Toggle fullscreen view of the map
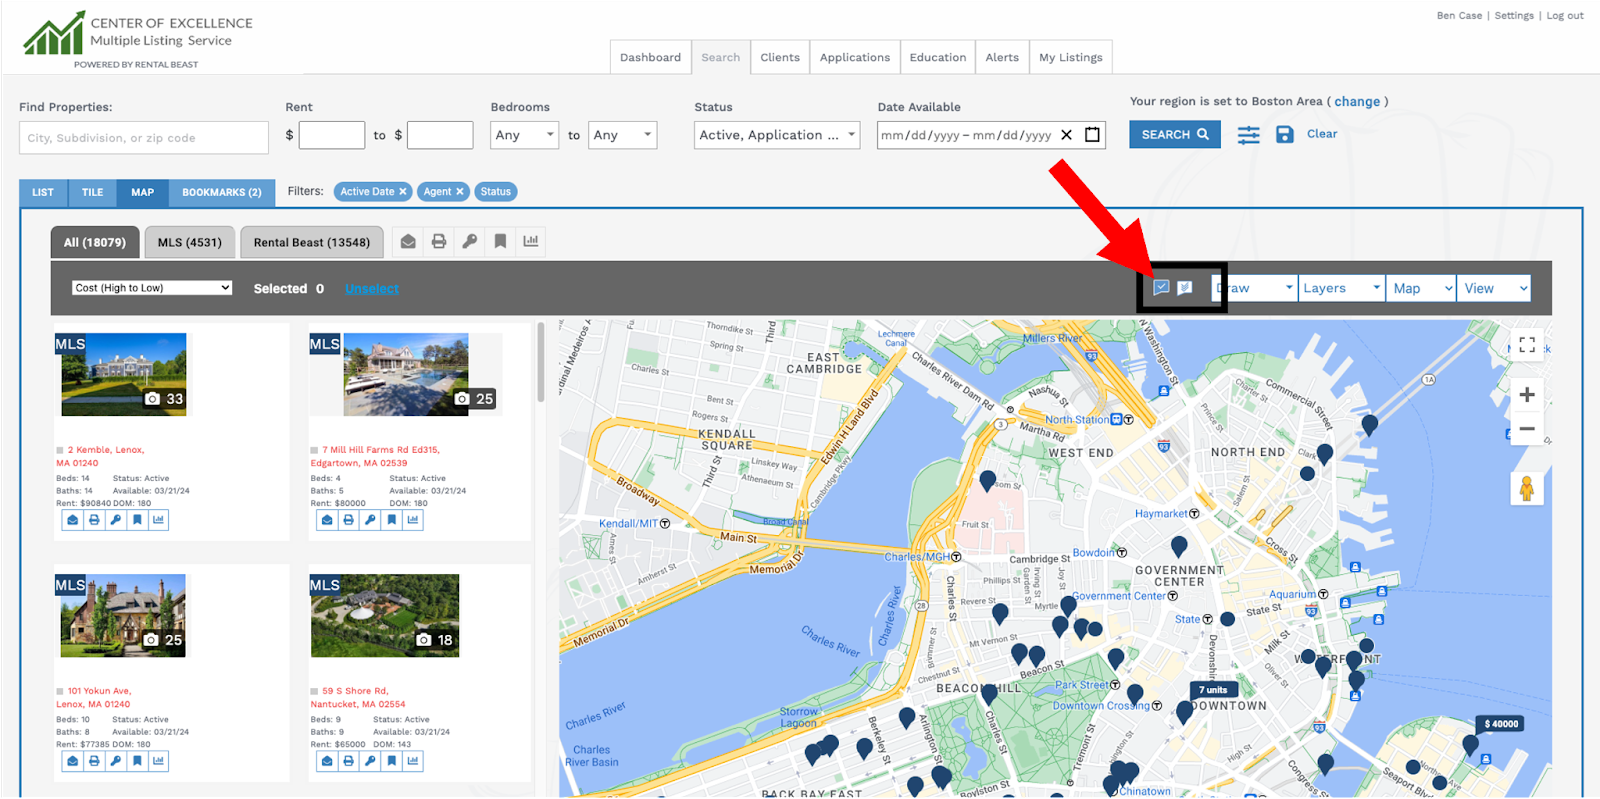 [x=1527, y=345]
